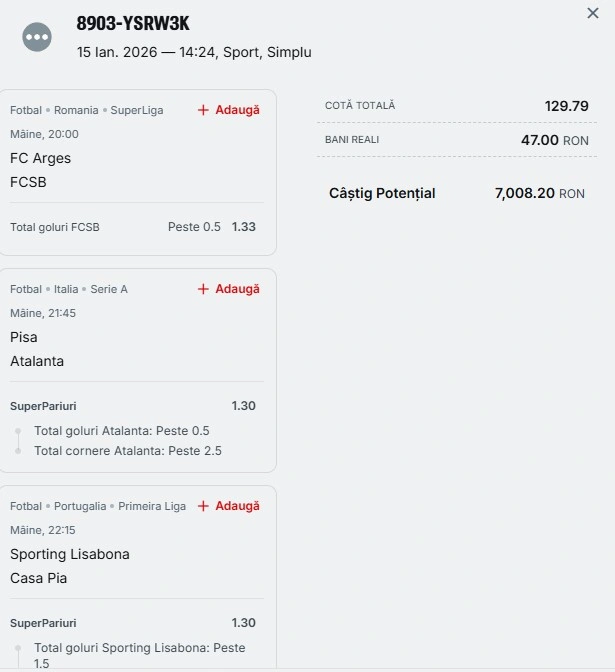Click the Total goluri FCSB Peste 0.5 odds

click(x=243, y=227)
